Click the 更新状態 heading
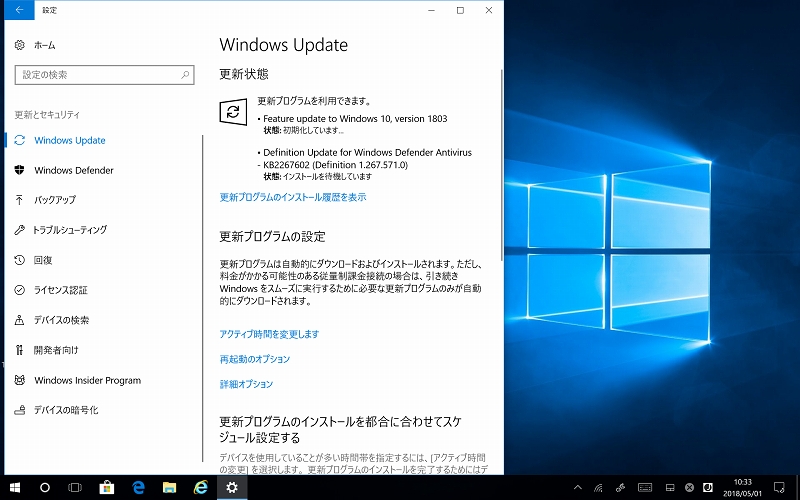The height and width of the screenshot is (500, 800). click(x=244, y=74)
